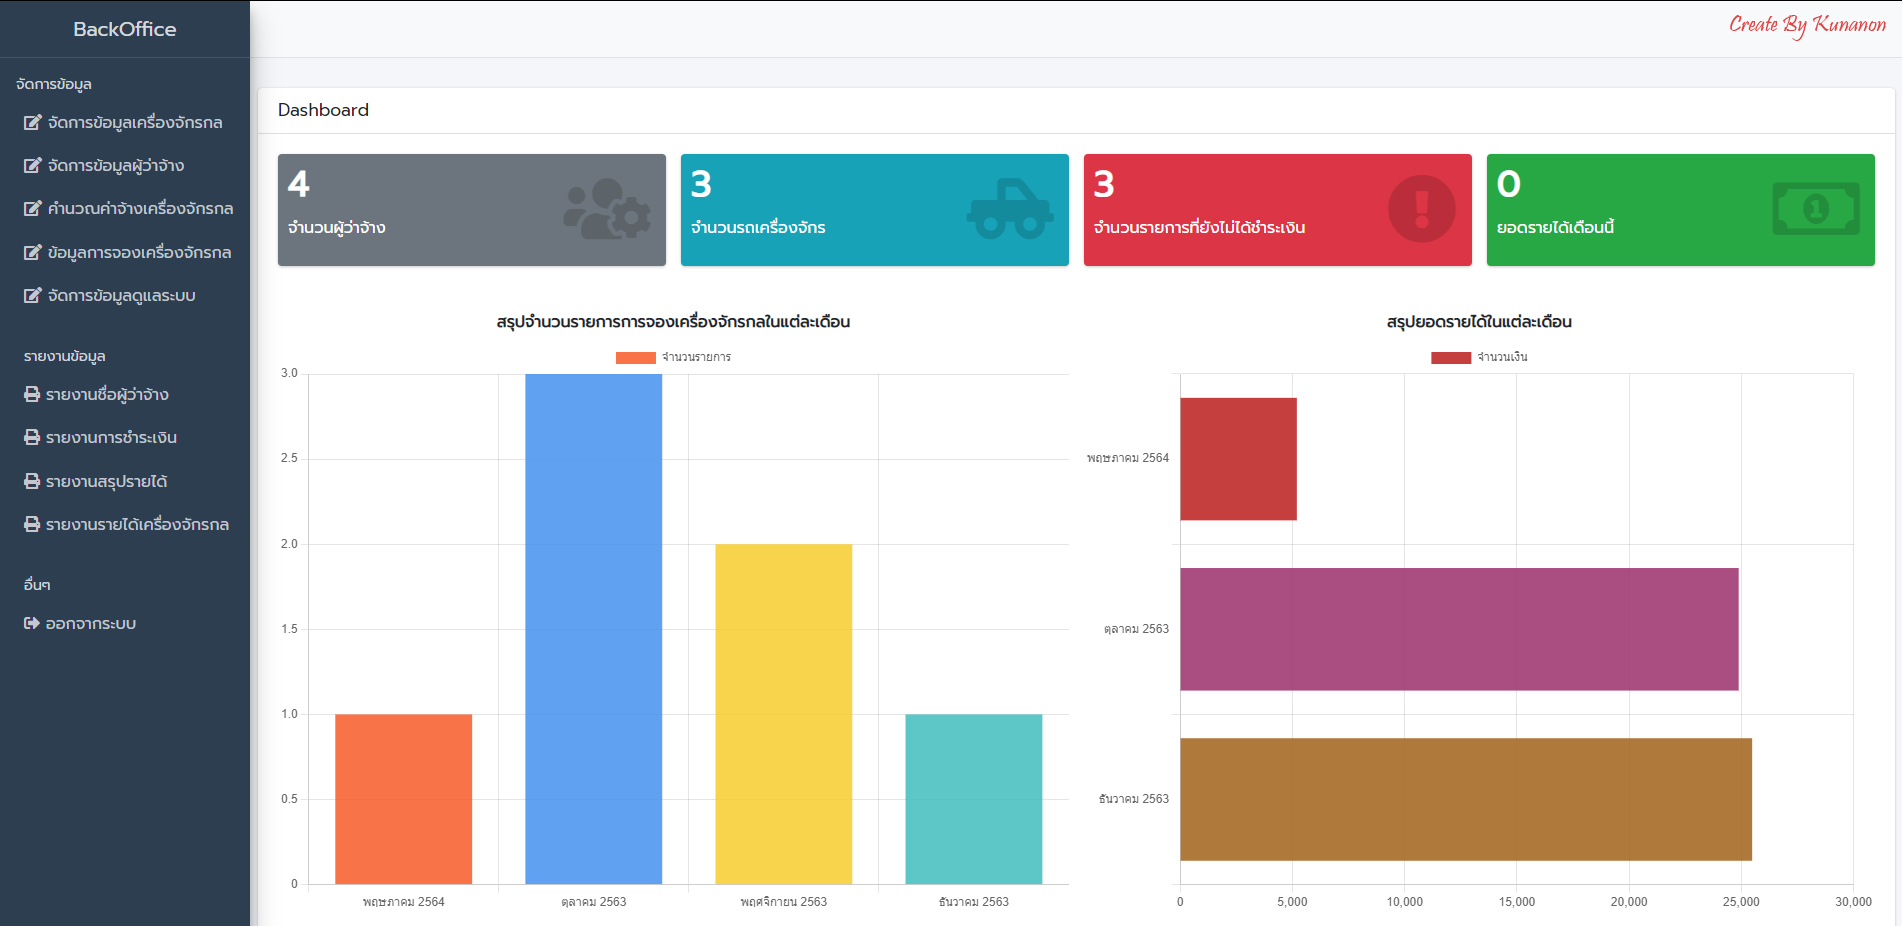Click the exclamation icon on red card

point(1421,209)
